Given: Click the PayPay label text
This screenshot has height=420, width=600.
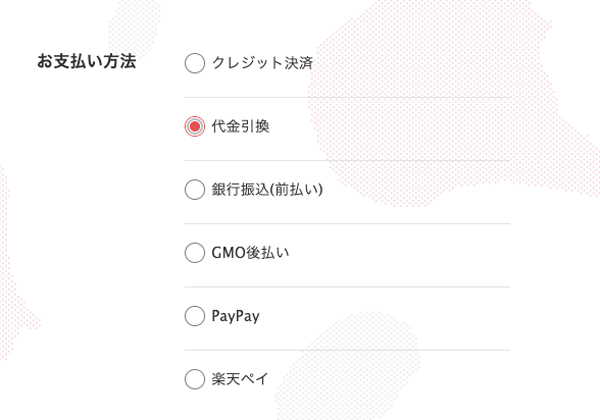Looking at the screenshot, I should pos(235,316).
